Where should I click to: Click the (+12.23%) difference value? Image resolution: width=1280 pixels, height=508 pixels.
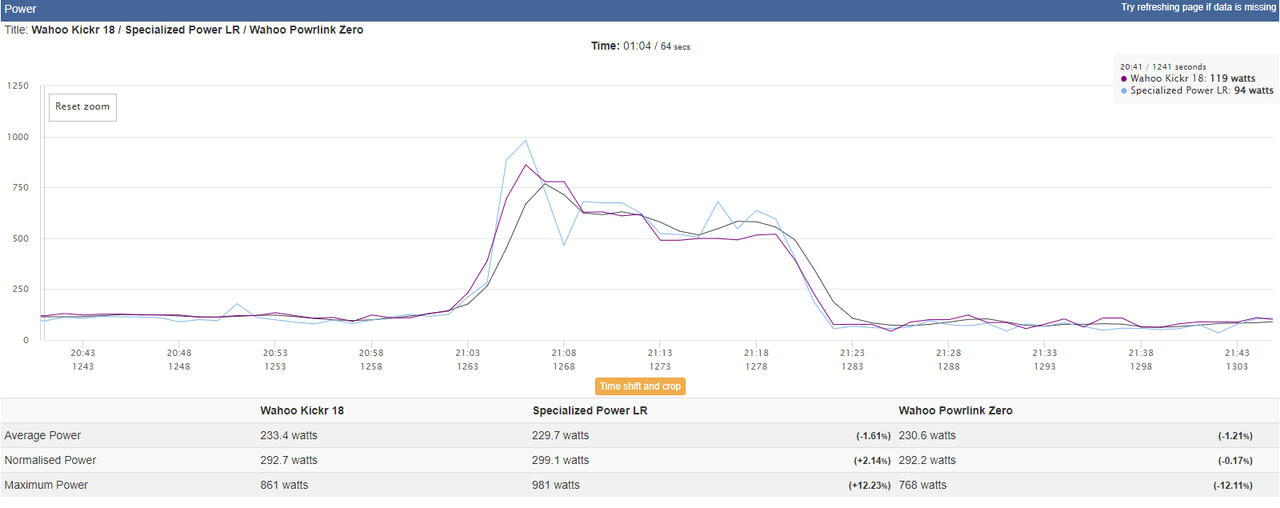click(x=871, y=485)
